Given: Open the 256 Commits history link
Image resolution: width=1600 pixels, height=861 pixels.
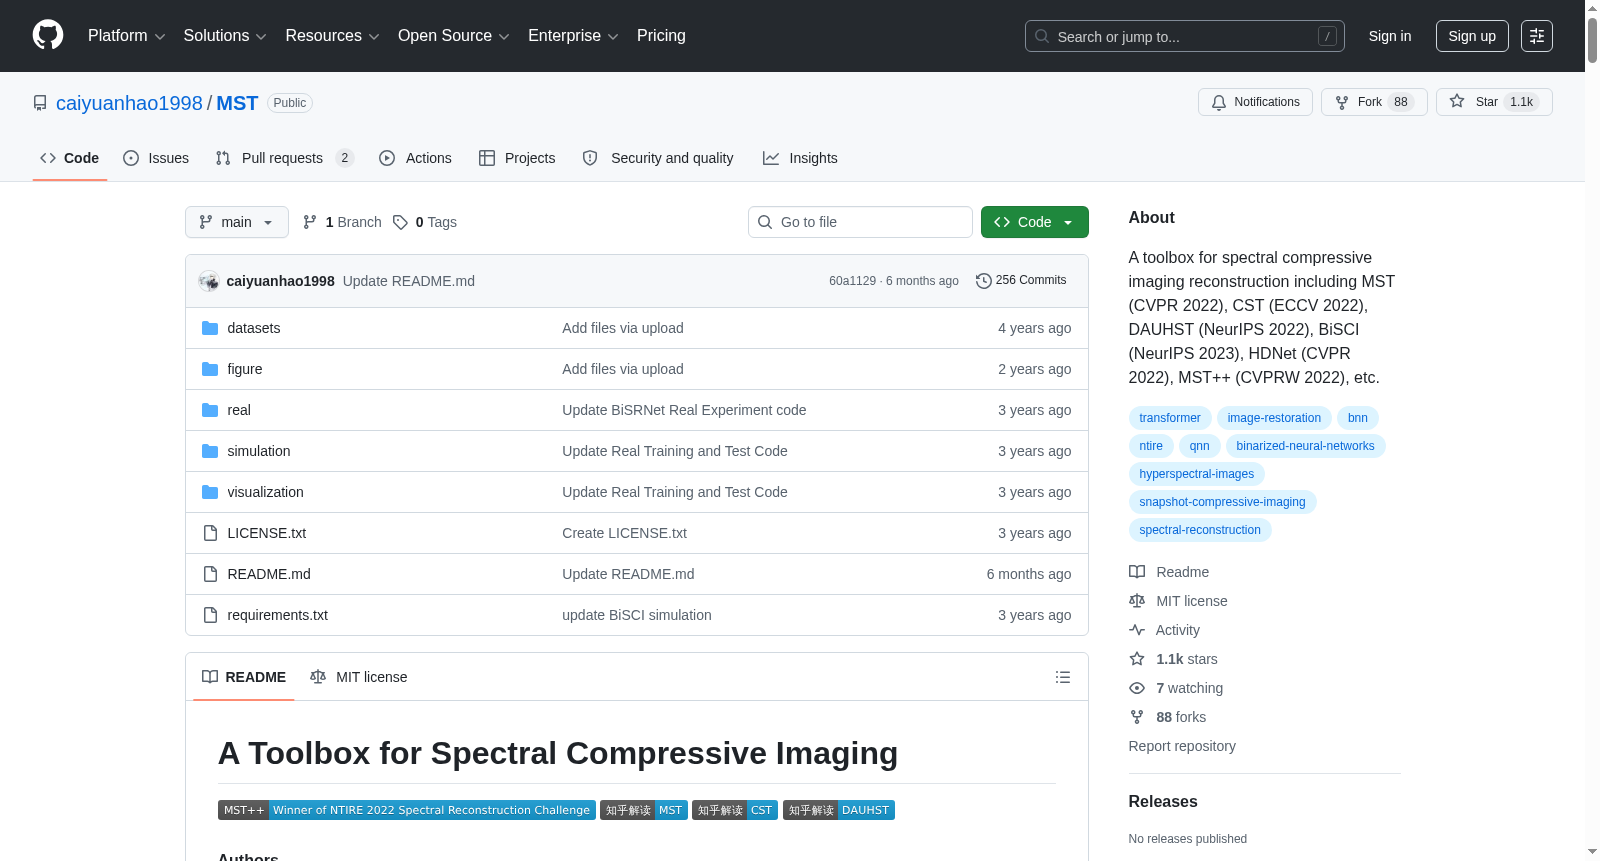Looking at the screenshot, I should pyautogui.click(x=1021, y=281).
